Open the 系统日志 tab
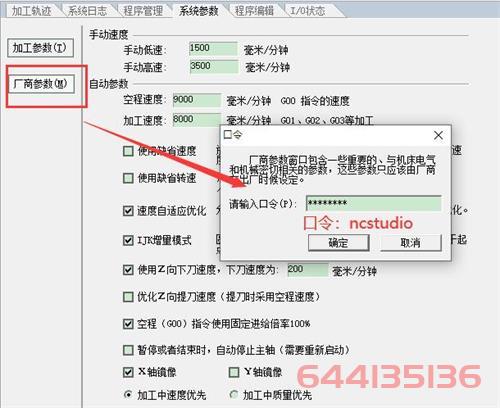This screenshot has height=408, width=500. point(87,11)
